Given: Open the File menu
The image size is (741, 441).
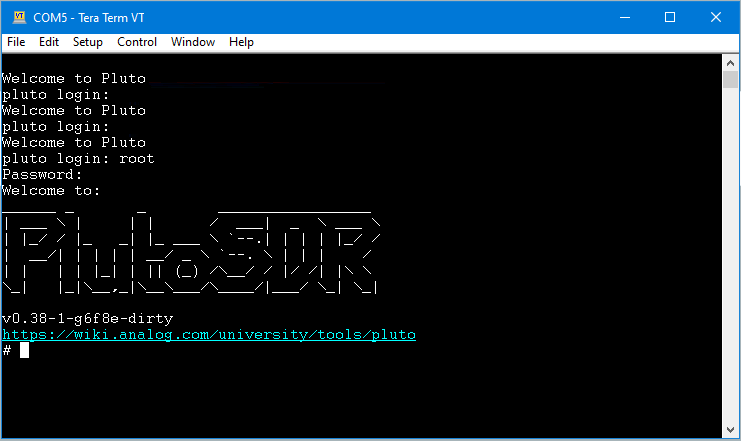Looking at the screenshot, I should coord(16,42).
